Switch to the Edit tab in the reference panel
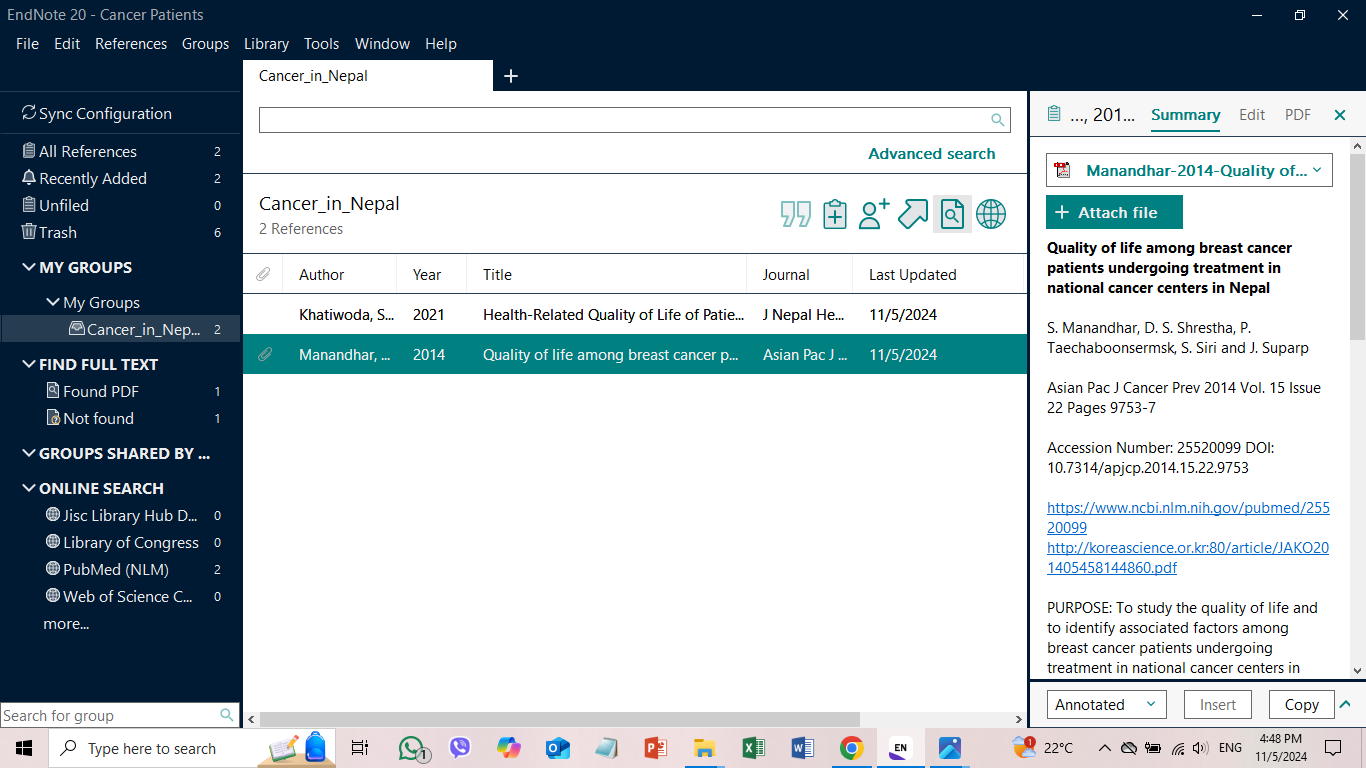This screenshot has height=768, width=1366. coord(1252,115)
